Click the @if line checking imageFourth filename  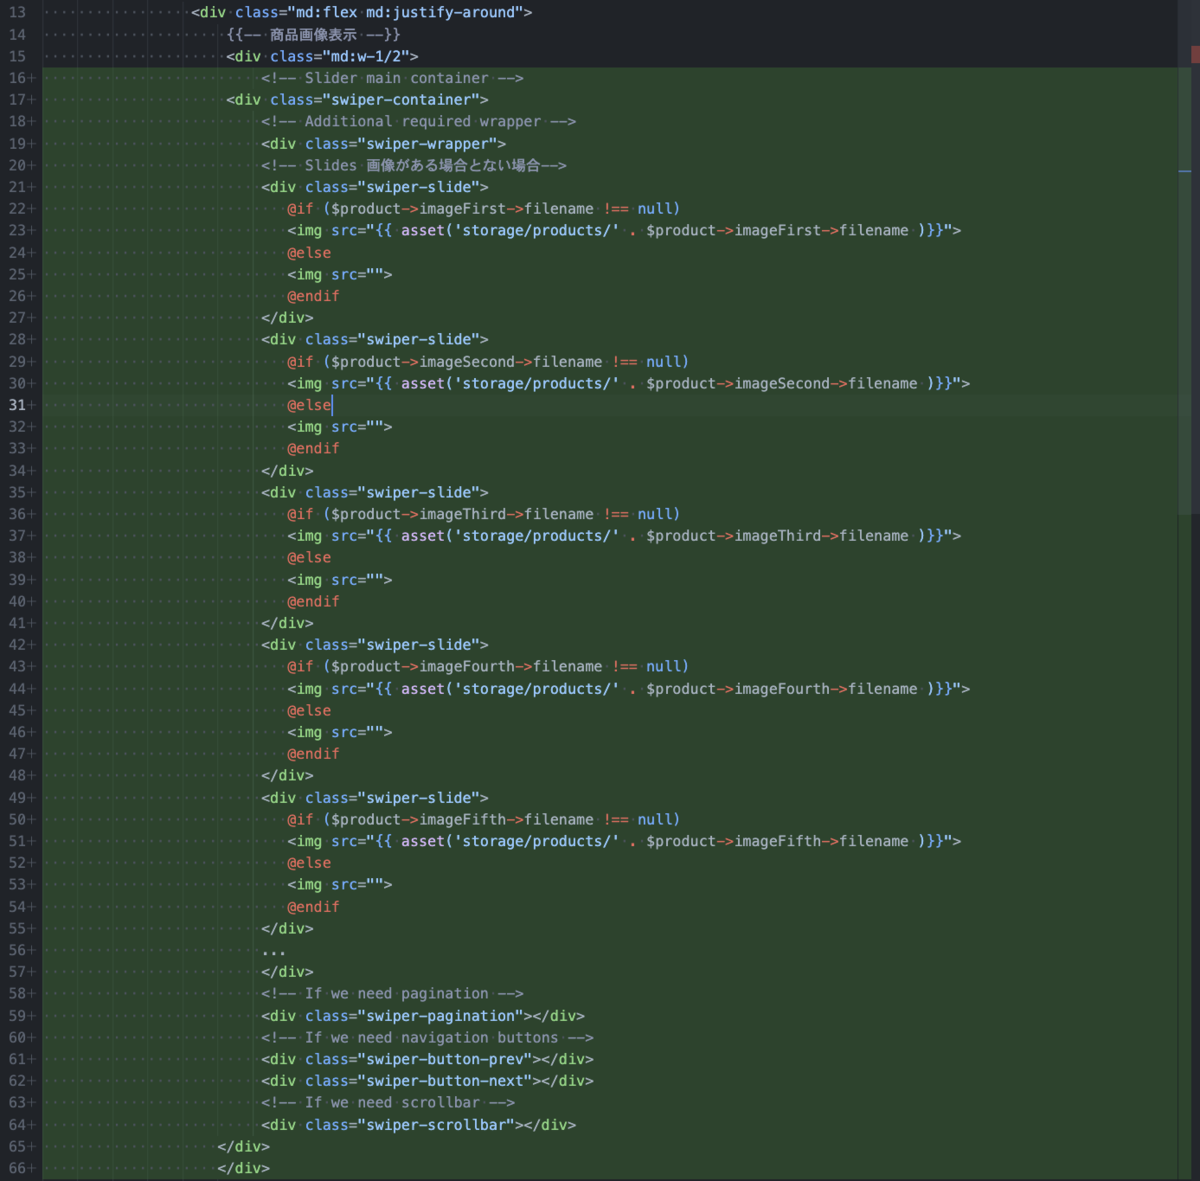pos(488,667)
